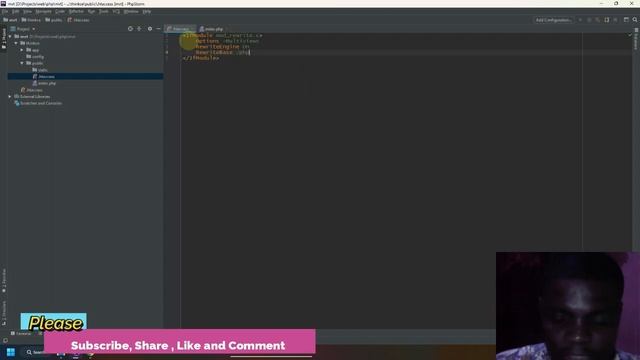Click the gutter marker on line 4
This screenshot has width=640, height=360.
pos(167,53)
